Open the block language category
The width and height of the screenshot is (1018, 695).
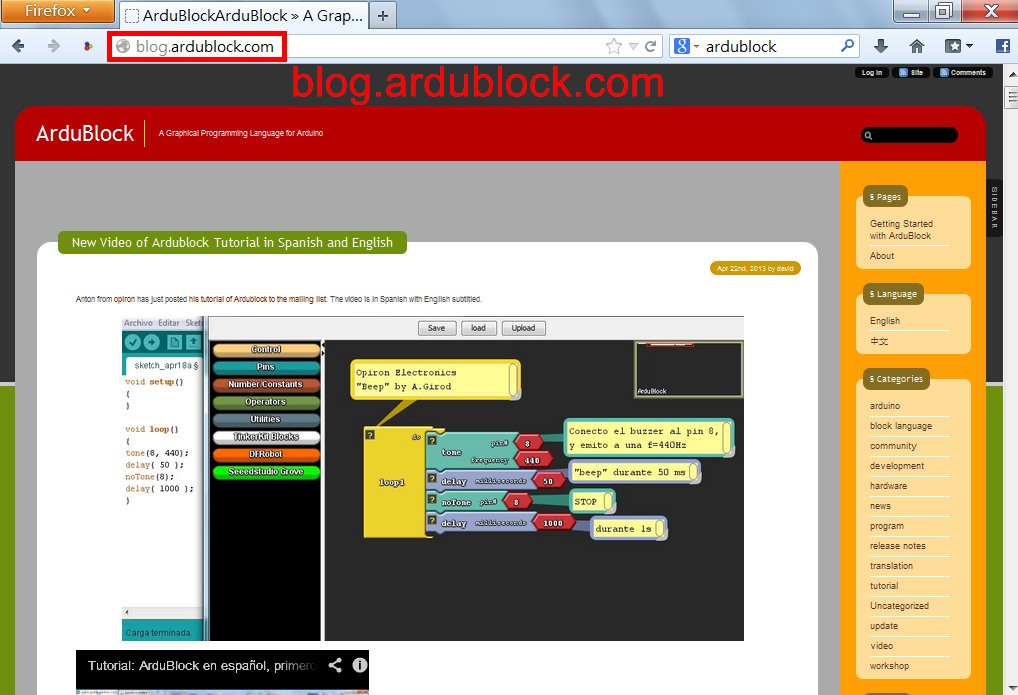pos(901,426)
